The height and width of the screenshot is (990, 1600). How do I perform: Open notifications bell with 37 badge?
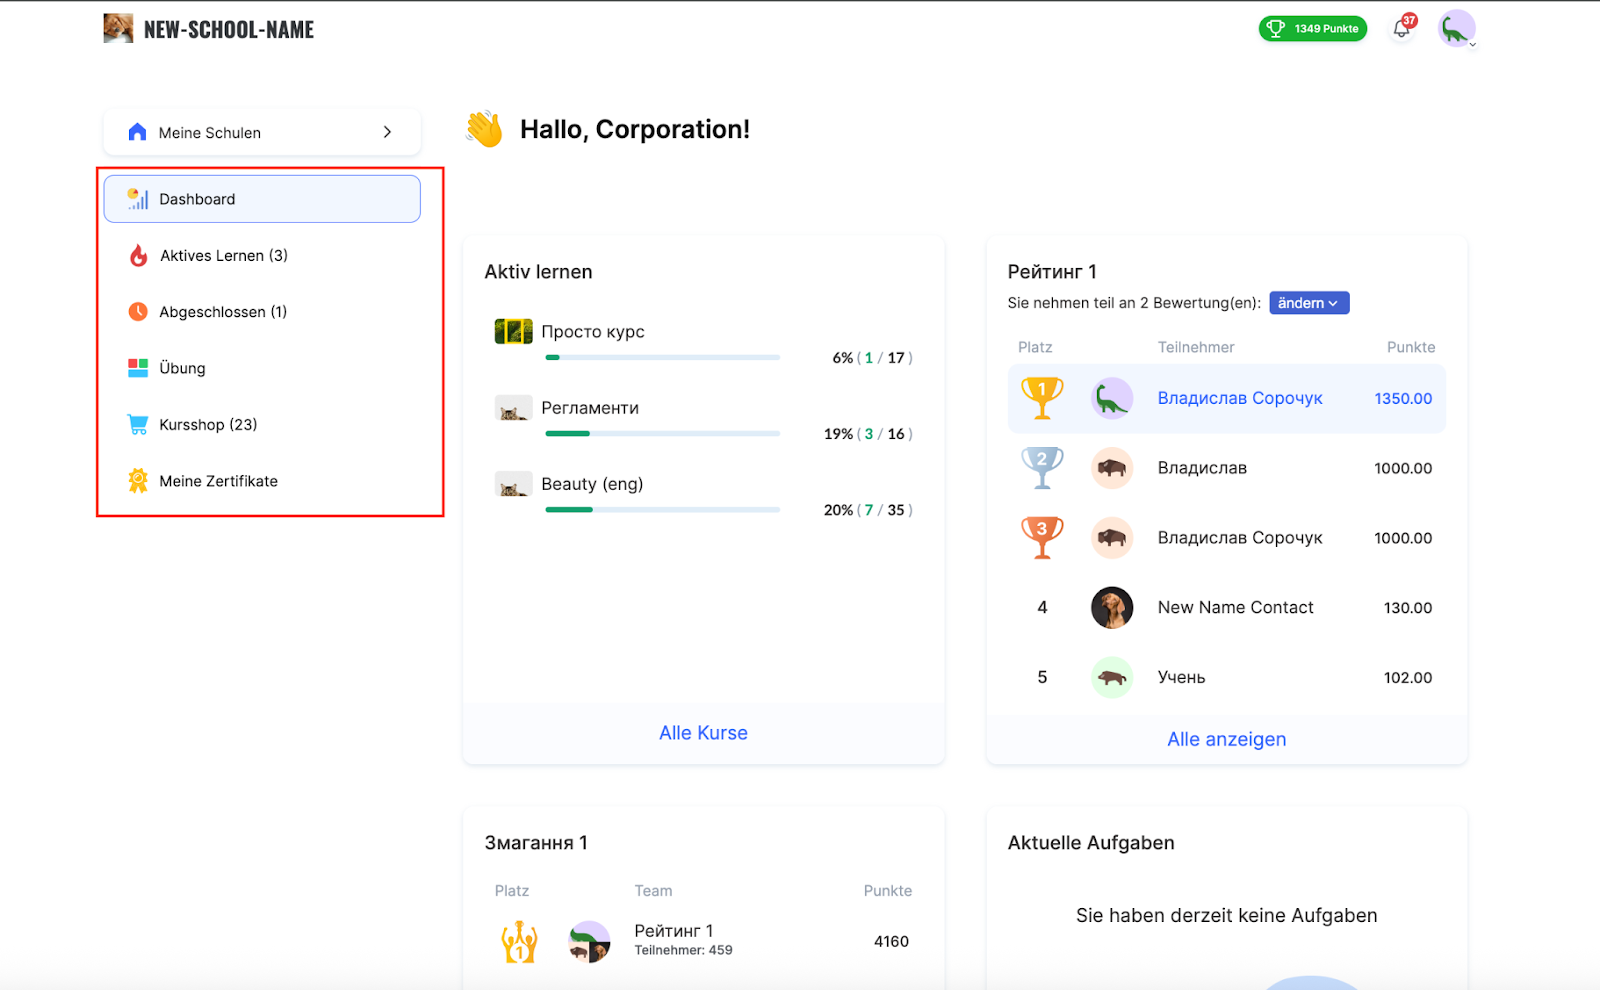tap(1403, 27)
